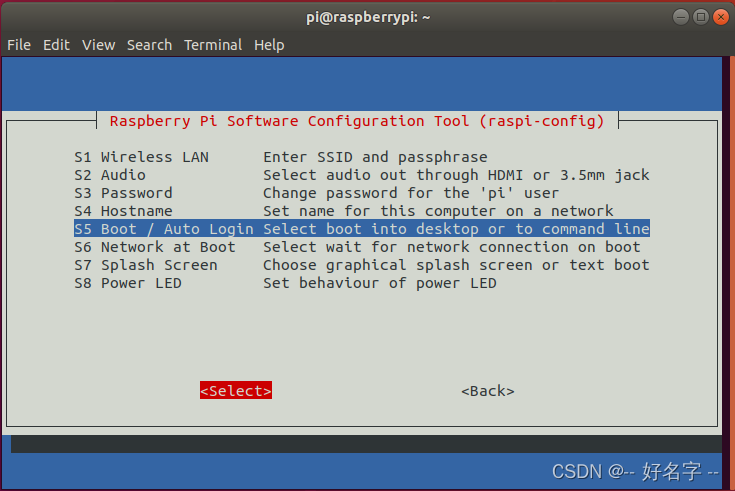Click 'Set behaviour of power LED' description
The width and height of the screenshot is (735, 491).
380,283
